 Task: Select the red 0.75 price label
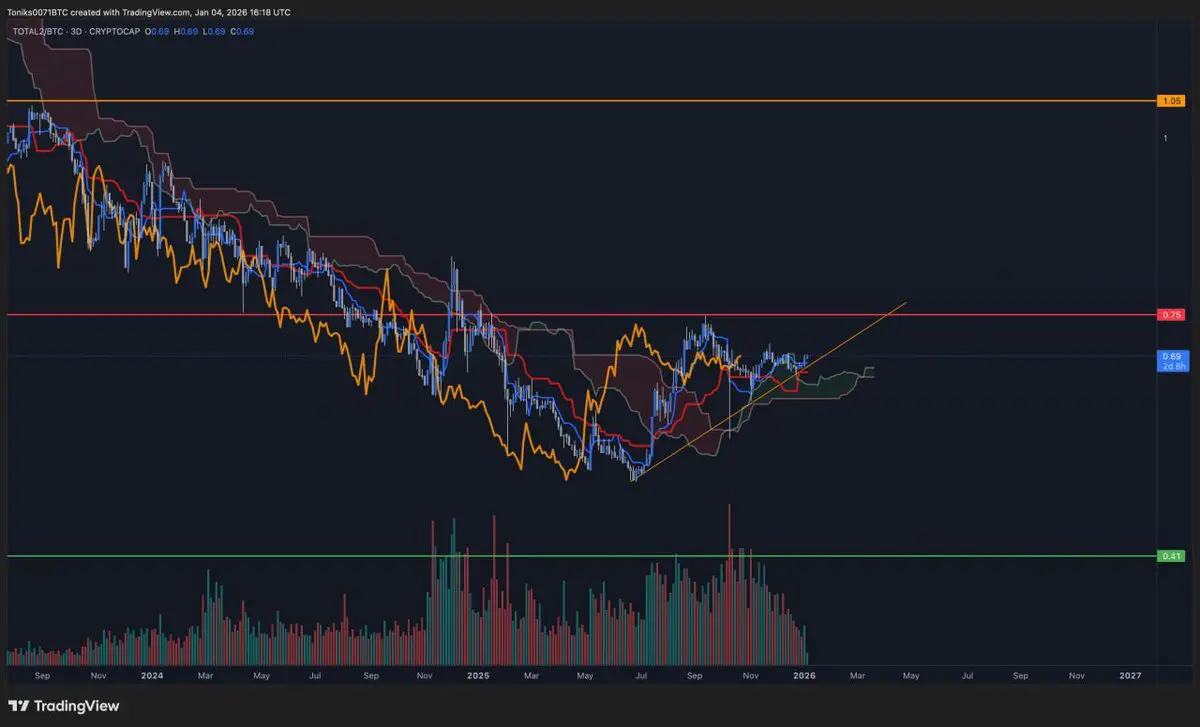pyautogui.click(x=1173, y=315)
